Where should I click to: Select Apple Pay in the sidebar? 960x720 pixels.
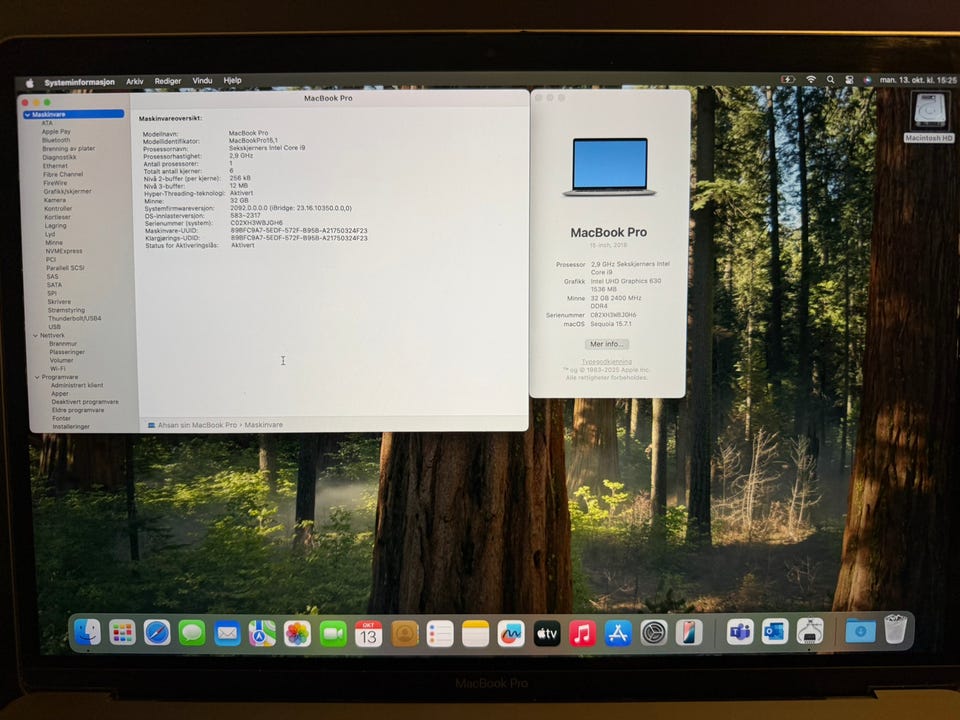[56, 132]
